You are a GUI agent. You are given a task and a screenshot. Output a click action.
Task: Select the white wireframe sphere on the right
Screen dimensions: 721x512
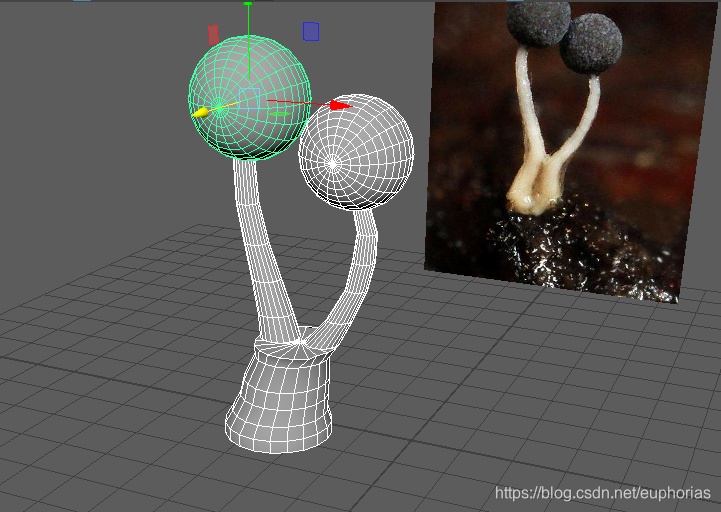(356, 152)
